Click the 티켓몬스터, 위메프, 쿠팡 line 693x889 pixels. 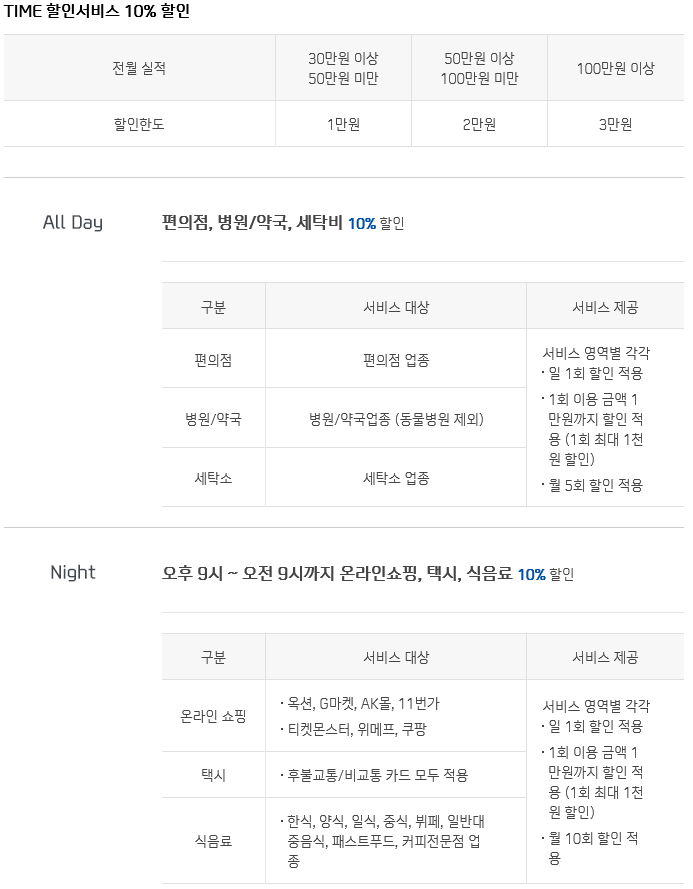pos(353,729)
